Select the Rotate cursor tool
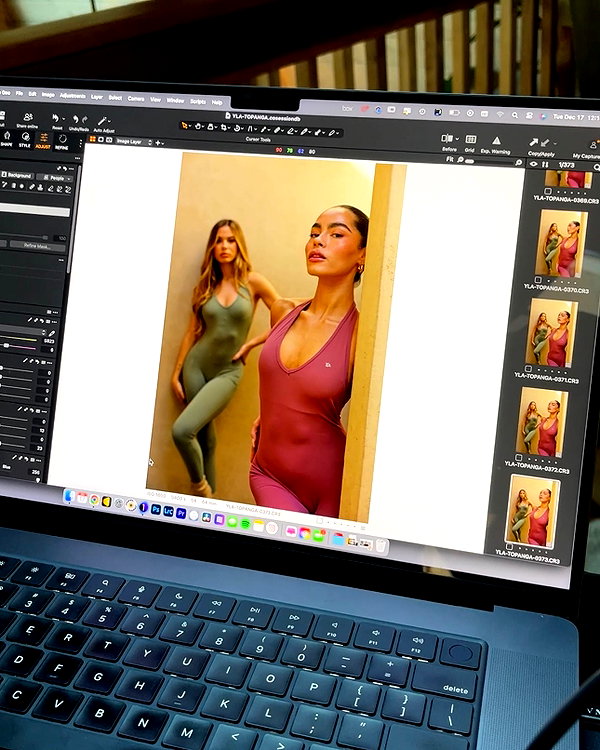 (236, 128)
